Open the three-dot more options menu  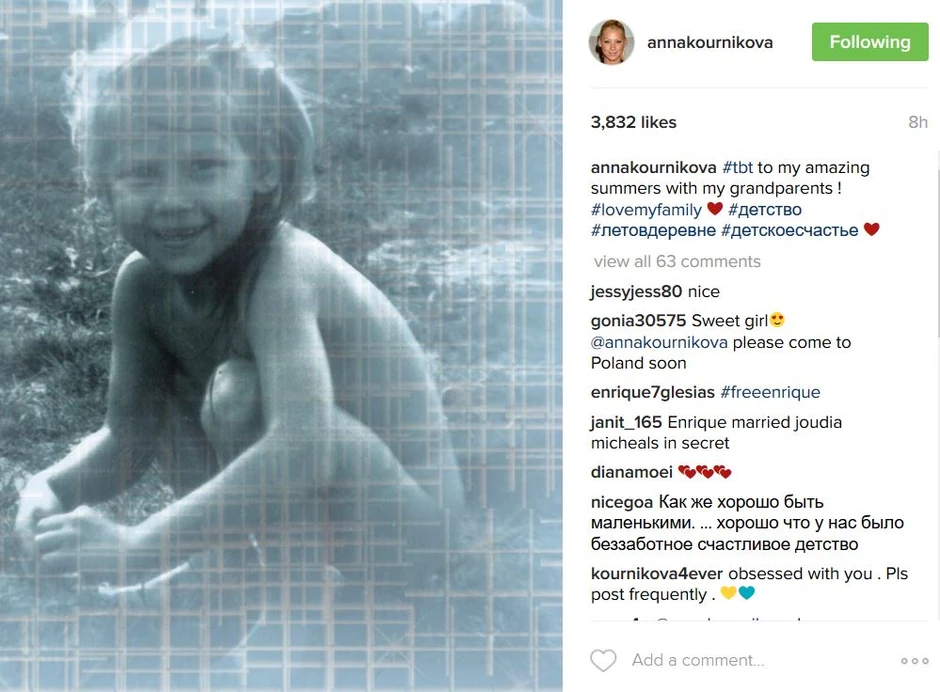[914, 661]
